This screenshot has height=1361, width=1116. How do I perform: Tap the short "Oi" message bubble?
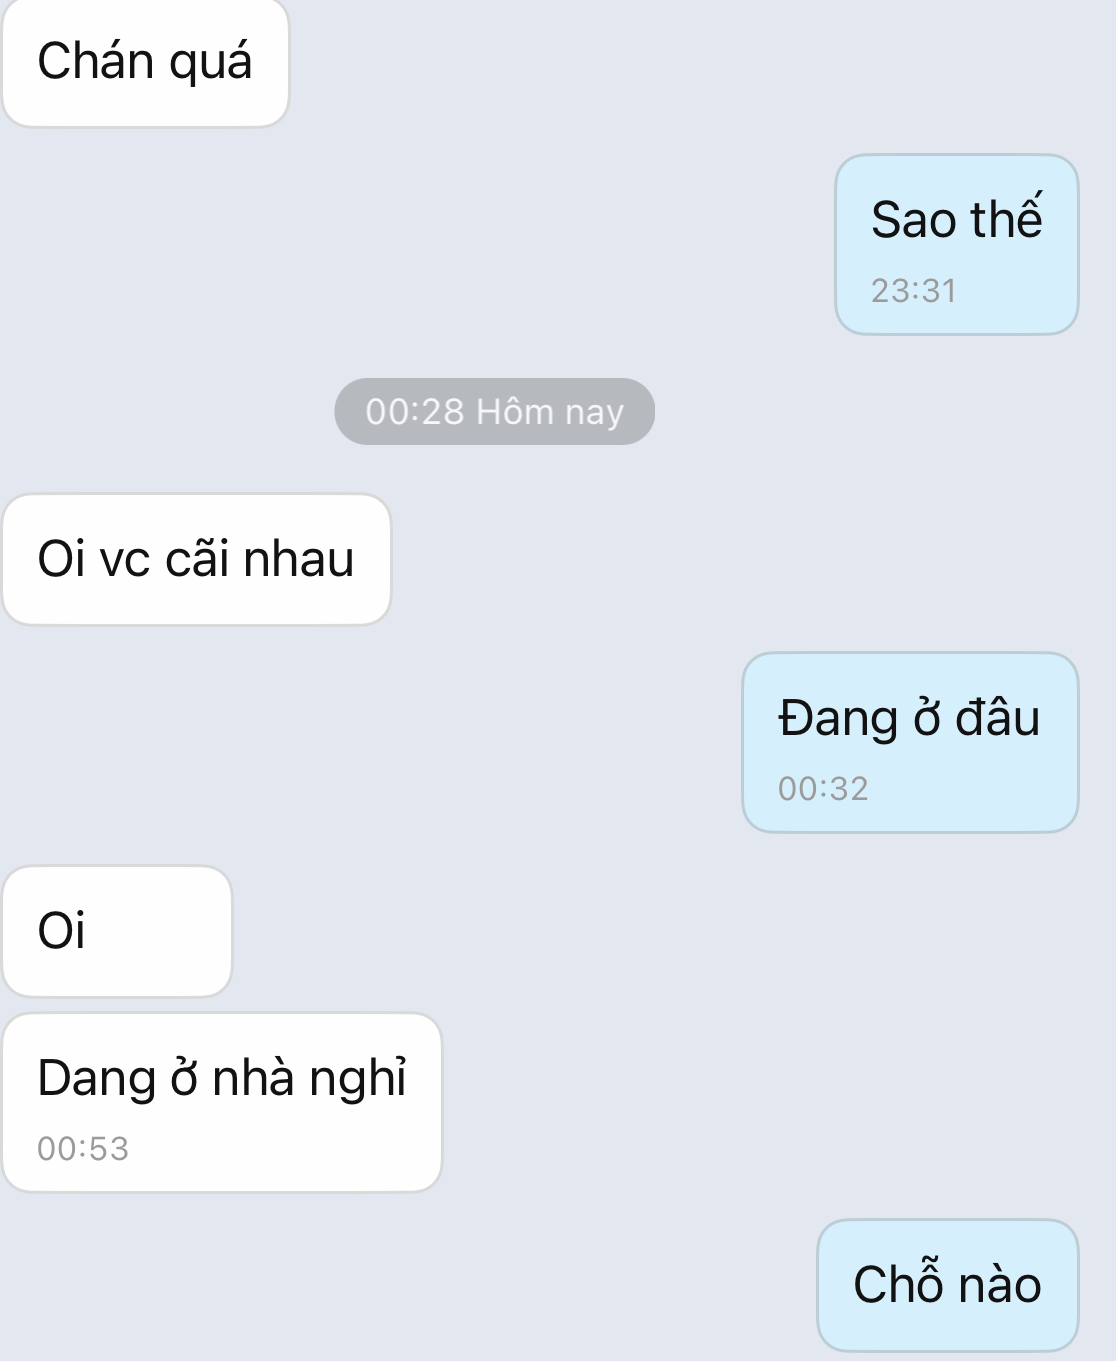(116, 931)
